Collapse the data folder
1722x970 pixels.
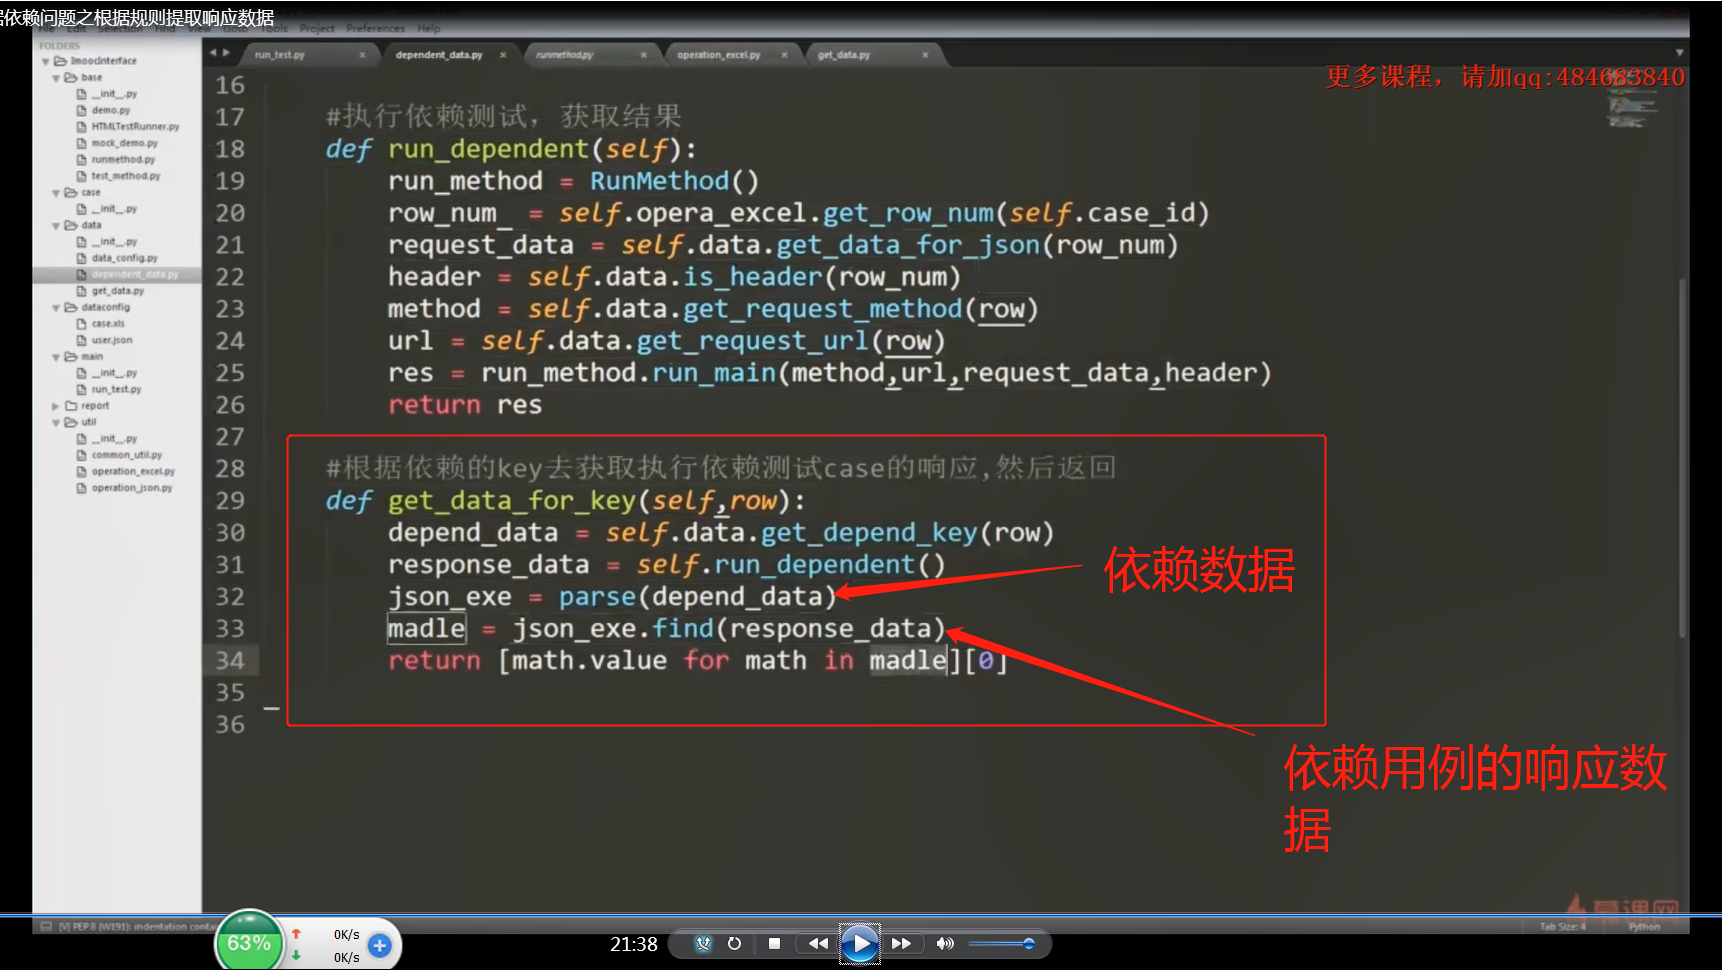[x=56, y=226]
